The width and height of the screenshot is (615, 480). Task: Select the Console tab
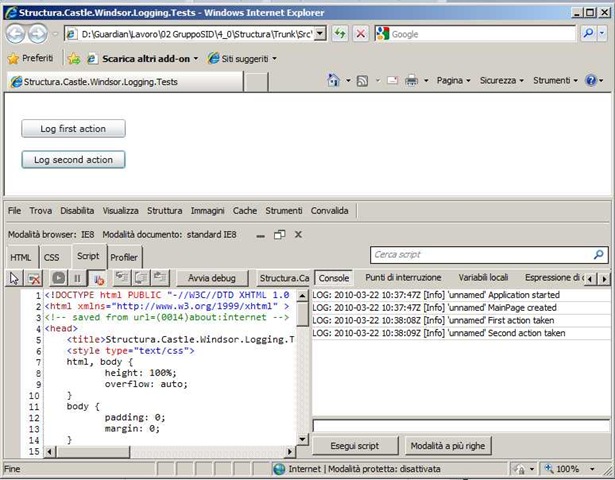334,278
